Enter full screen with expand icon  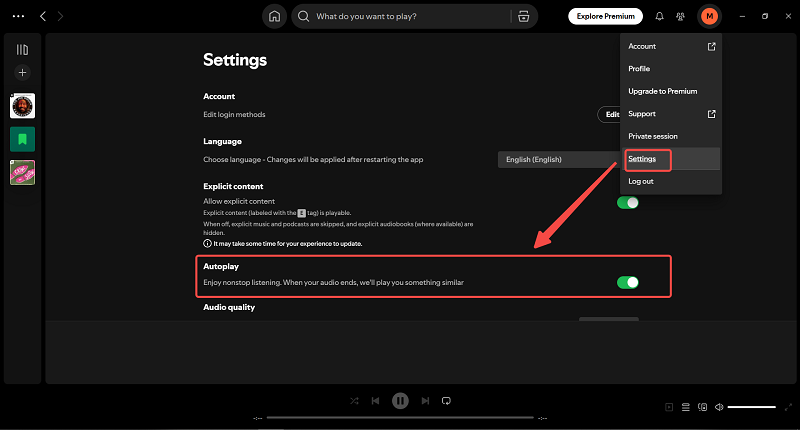click(788, 407)
